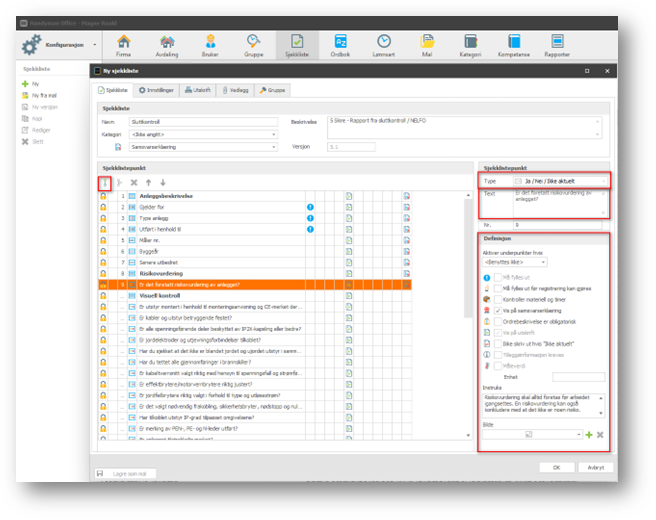The height and width of the screenshot is (520, 656).
Task: Open the Avdeling section in ribbon
Action: pos(167,46)
